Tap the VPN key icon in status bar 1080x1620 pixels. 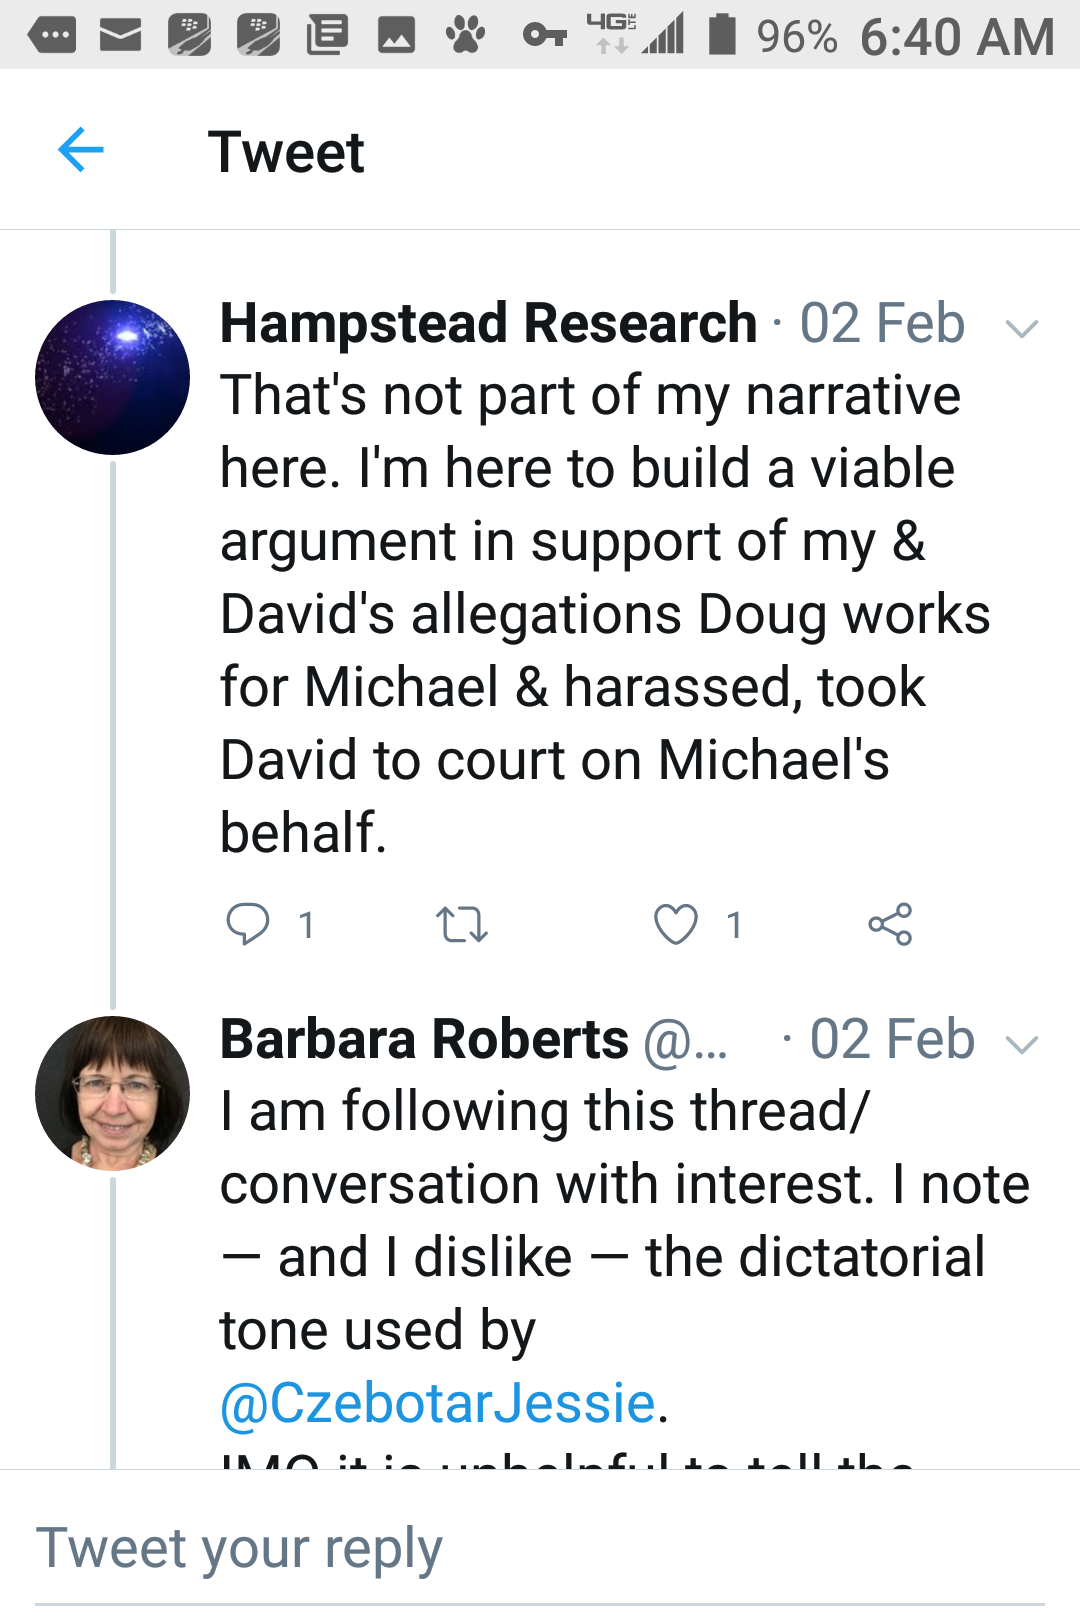click(545, 36)
